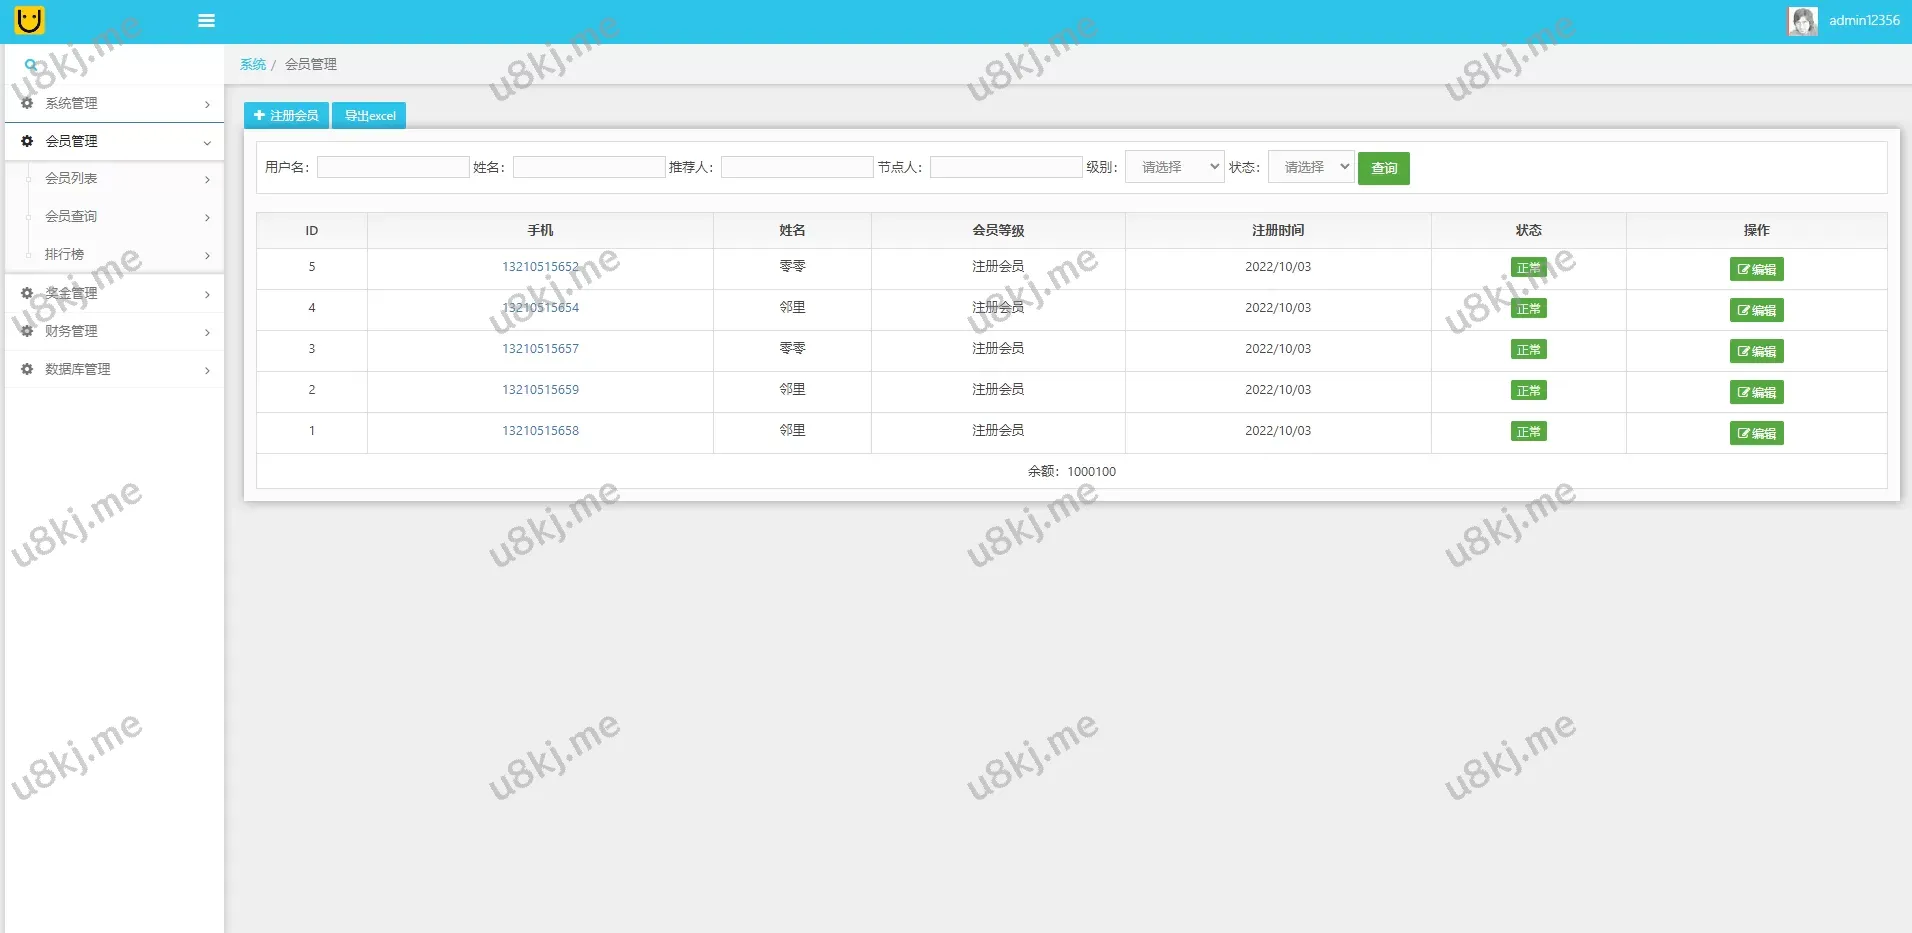Toggle the hamburger sidebar menu icon
The height and width of the screenshot is (933, 1912).
coord(207,21)
